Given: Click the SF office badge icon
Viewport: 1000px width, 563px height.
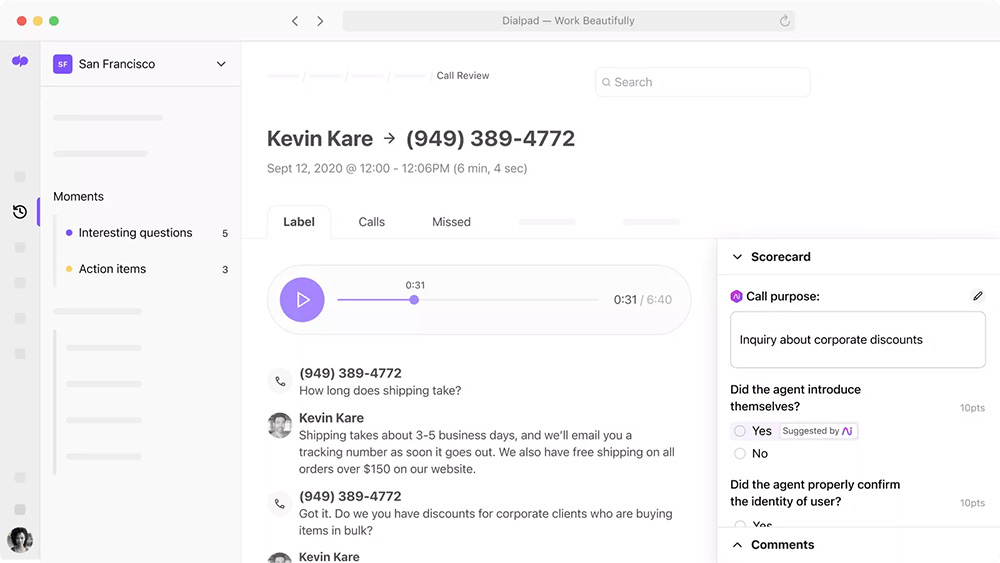Looking at the screenshot, I should point(63,64).
